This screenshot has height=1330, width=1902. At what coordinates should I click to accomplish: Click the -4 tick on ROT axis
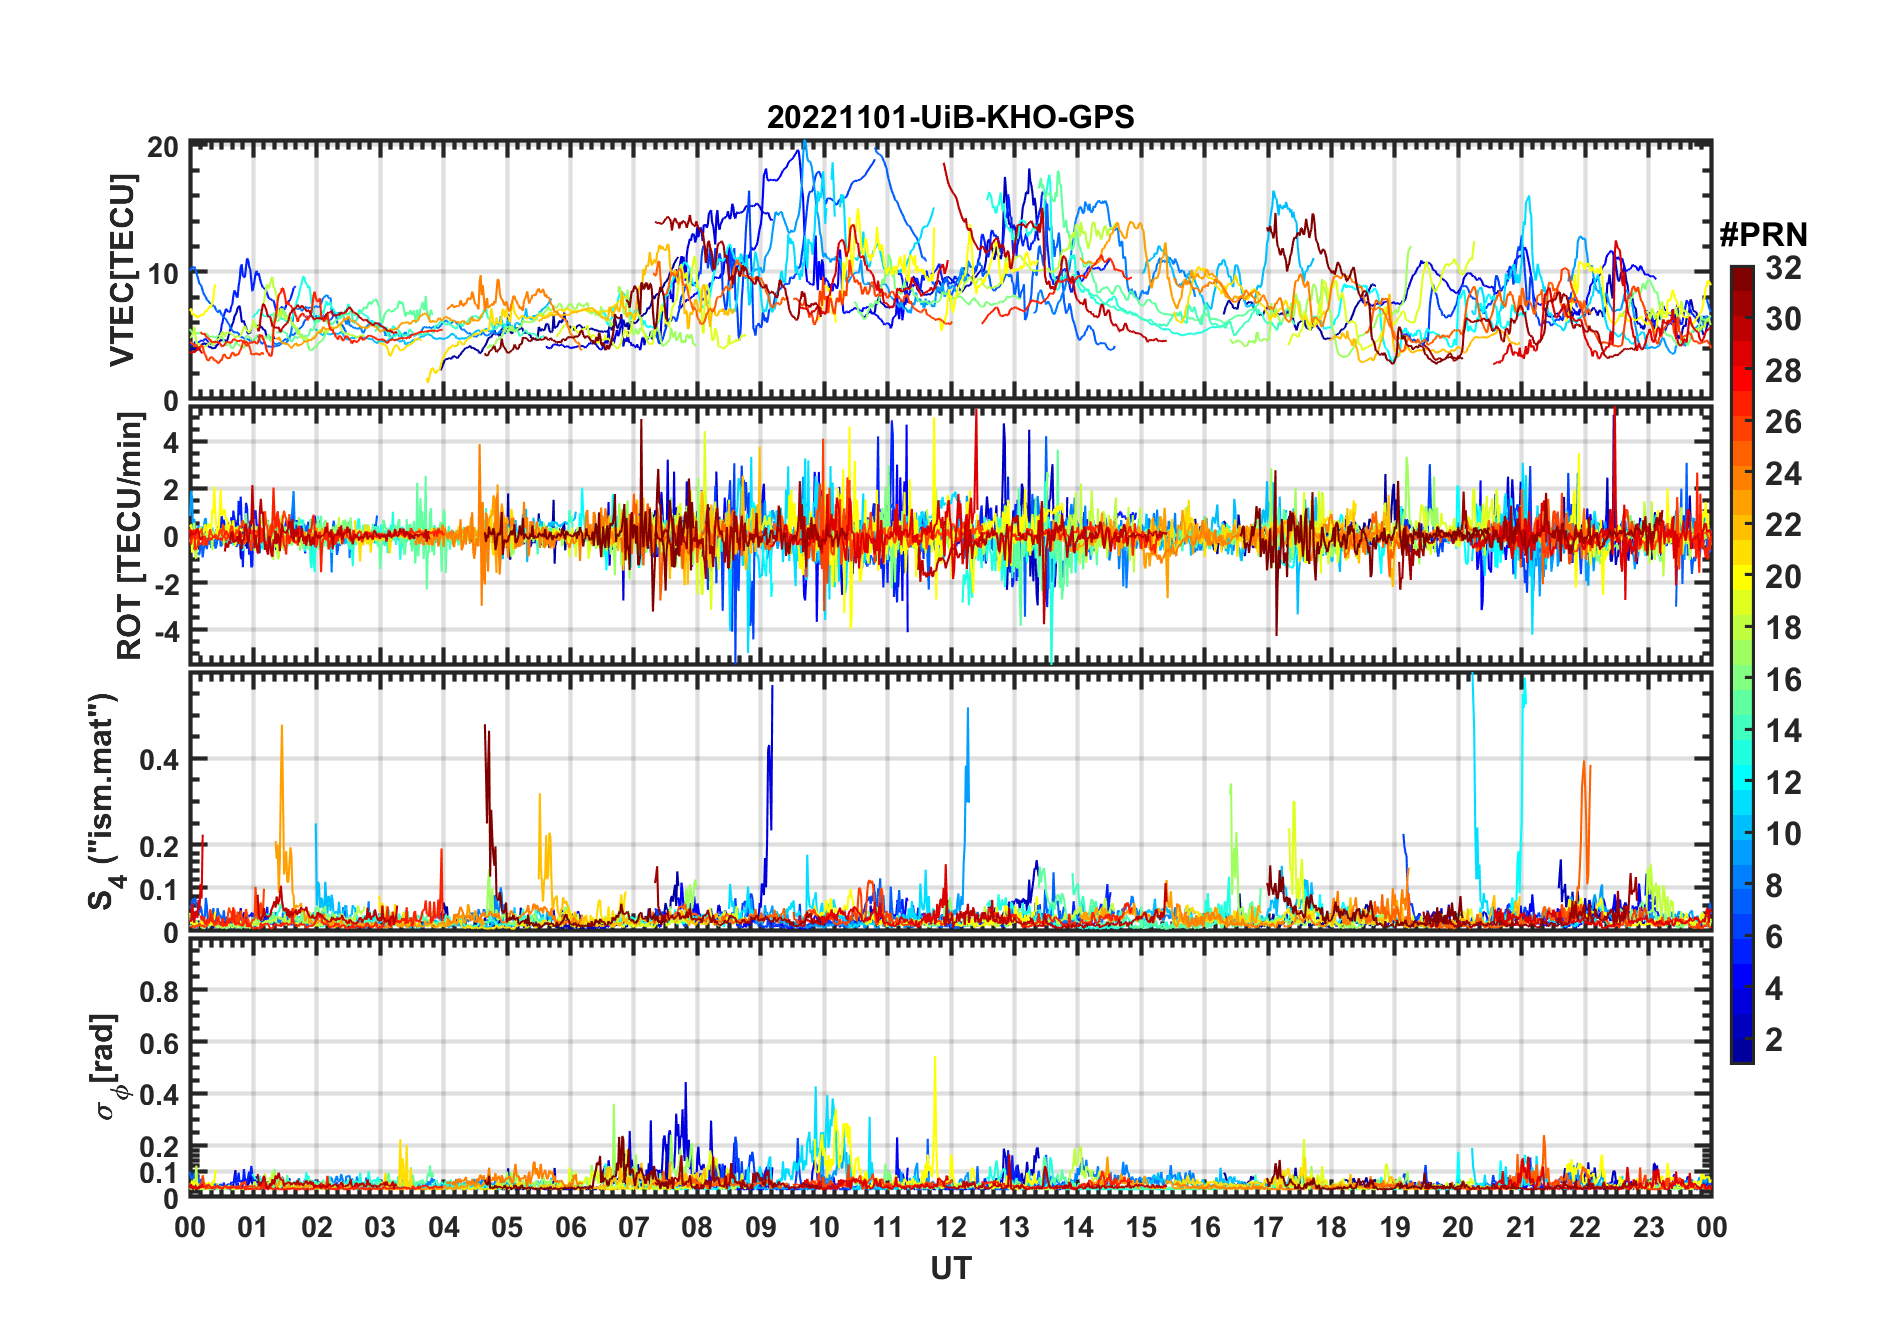tap(167, 631)
